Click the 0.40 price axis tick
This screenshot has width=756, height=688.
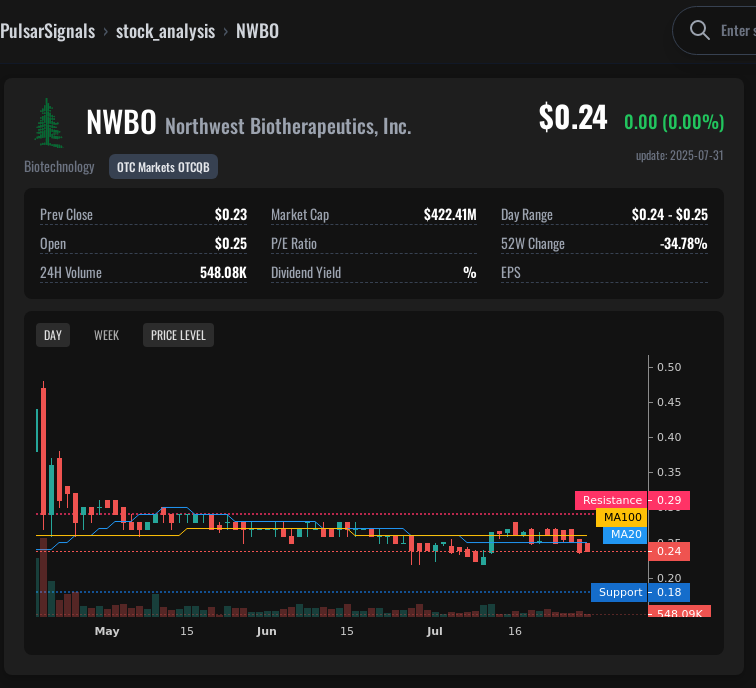tap(669, 437)
